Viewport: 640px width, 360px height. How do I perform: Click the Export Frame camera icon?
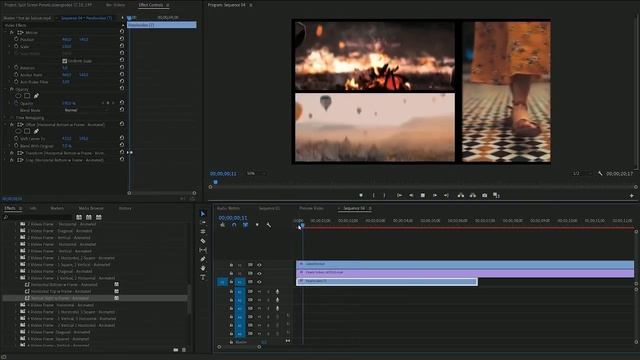pos(484,196)
